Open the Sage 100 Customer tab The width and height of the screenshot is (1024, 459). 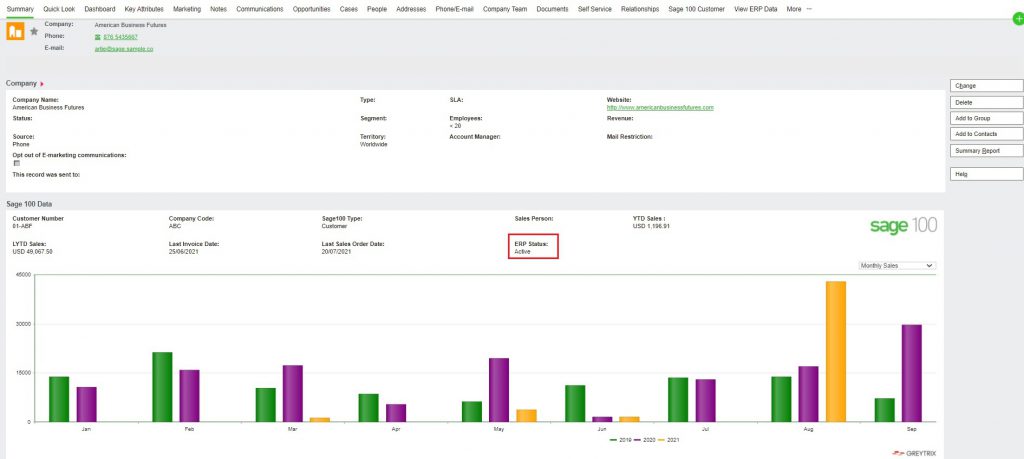[697, 9]
